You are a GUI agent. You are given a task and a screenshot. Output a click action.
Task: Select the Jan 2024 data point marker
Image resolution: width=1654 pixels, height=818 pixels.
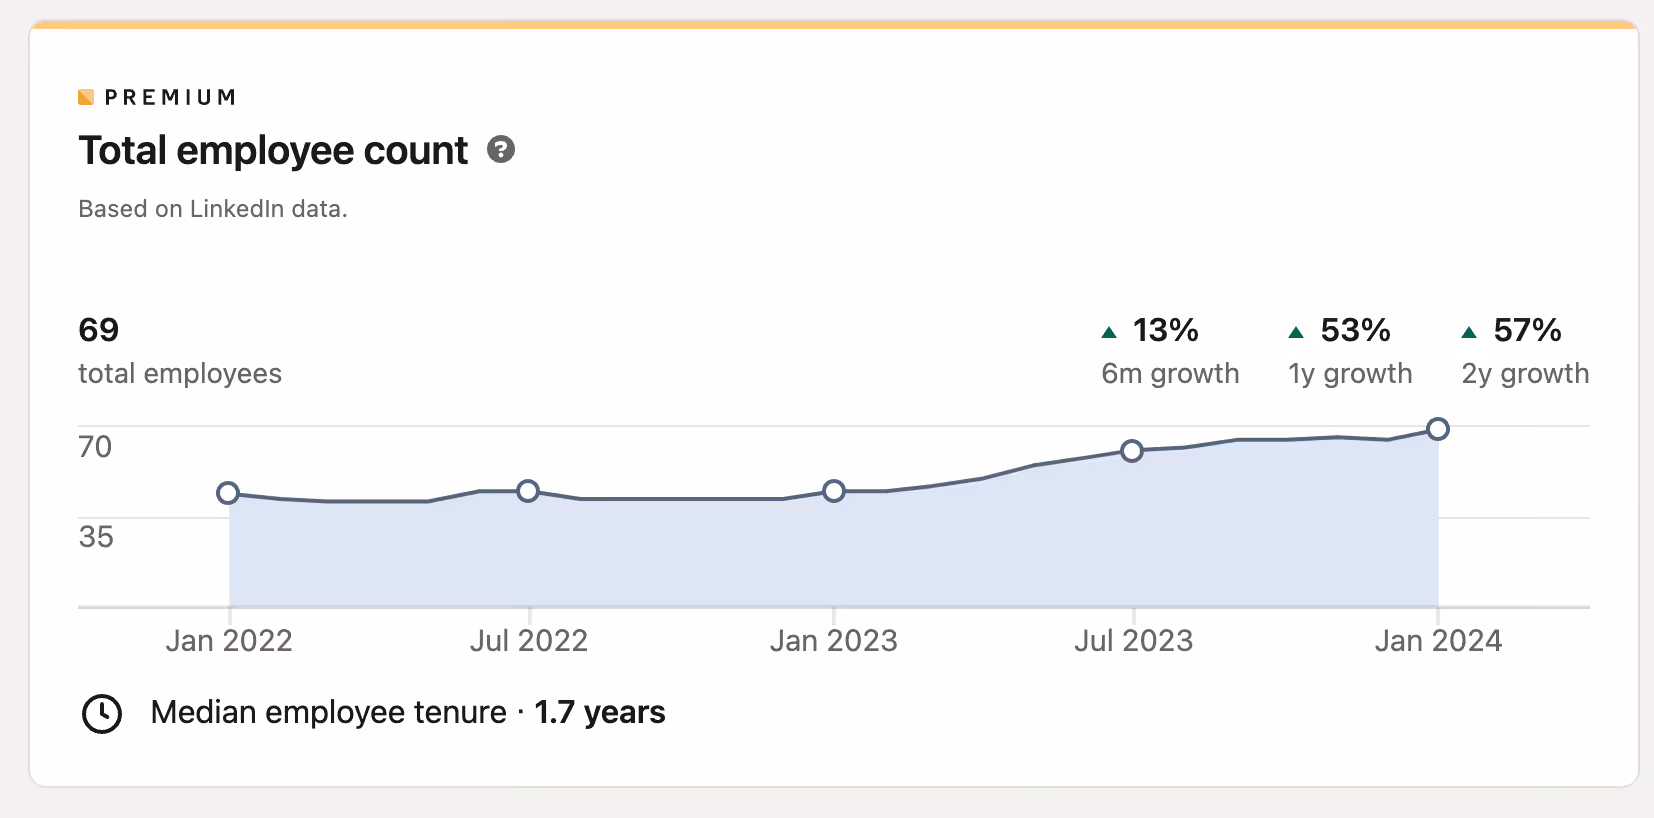click(1438, 428)
